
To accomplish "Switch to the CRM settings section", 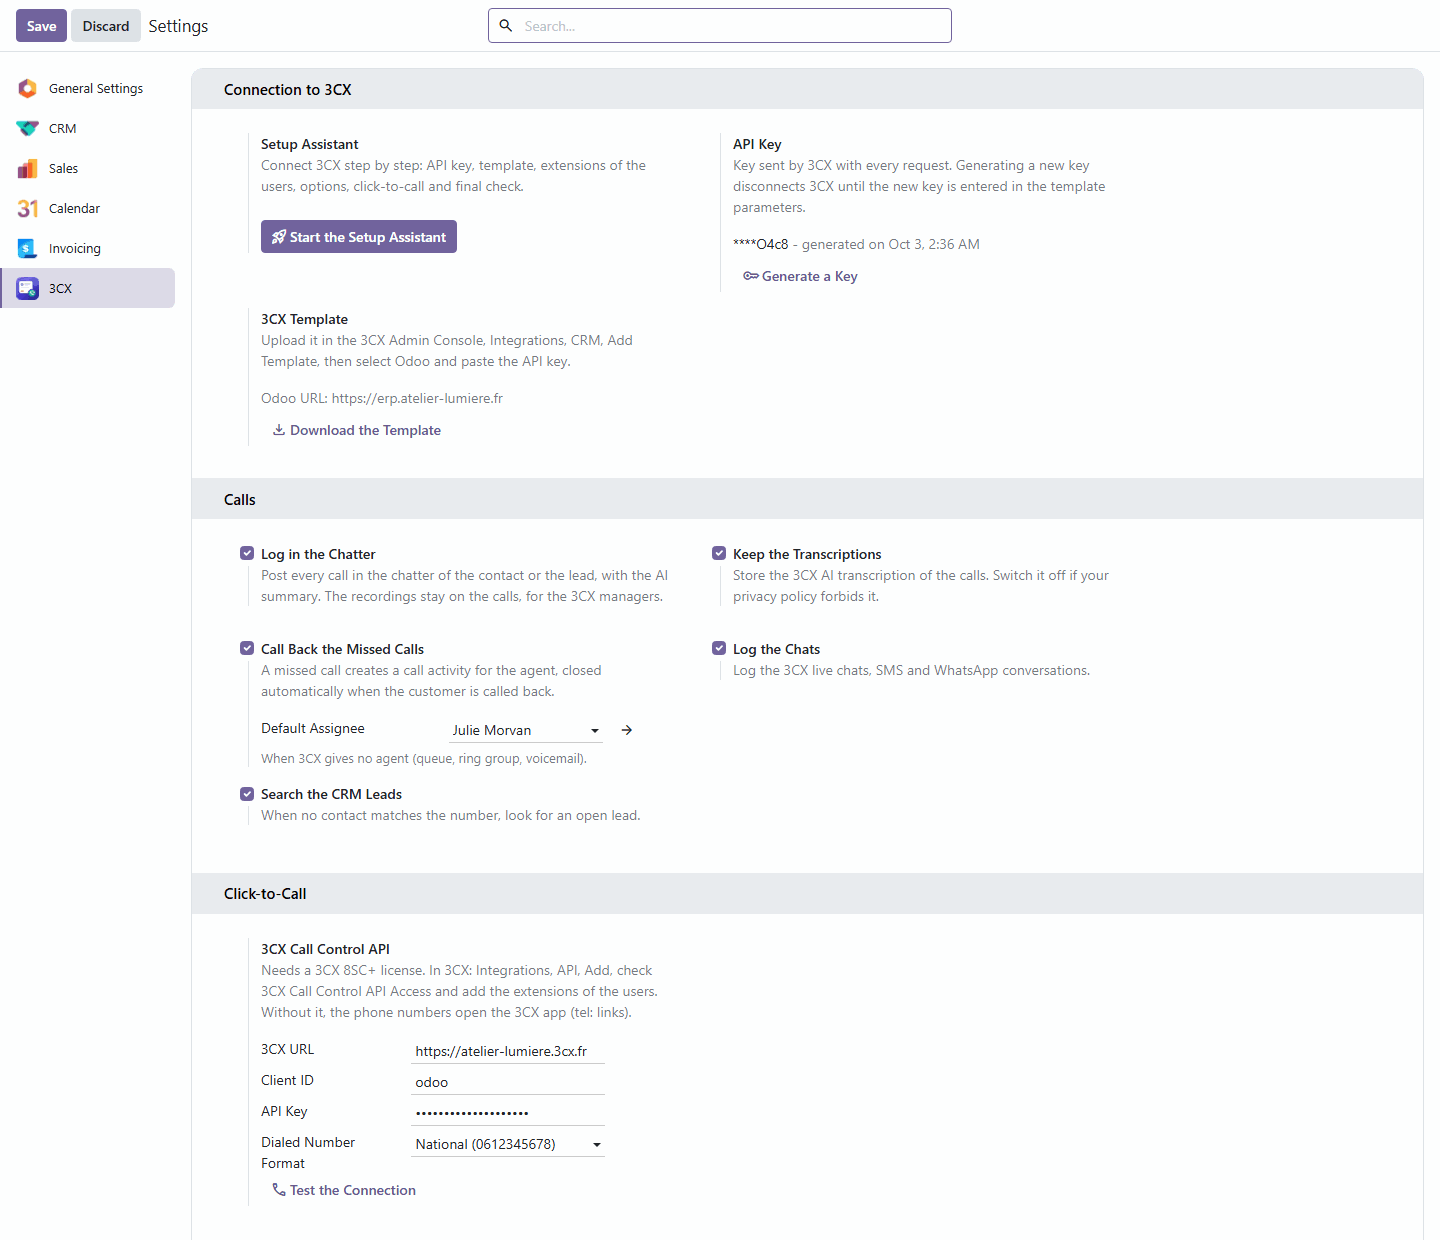I will [88, 128].
